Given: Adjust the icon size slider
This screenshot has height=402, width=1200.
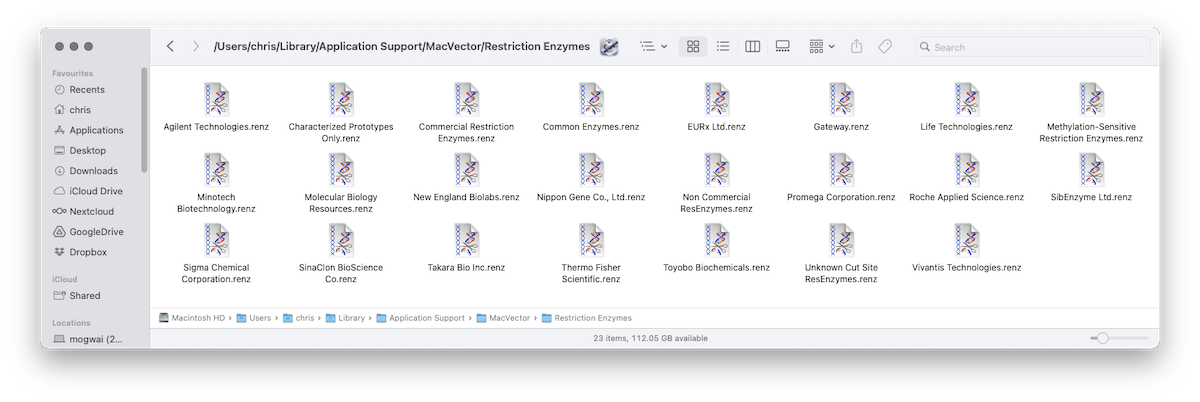Looking at the screenshot, I should point(1118,338).
